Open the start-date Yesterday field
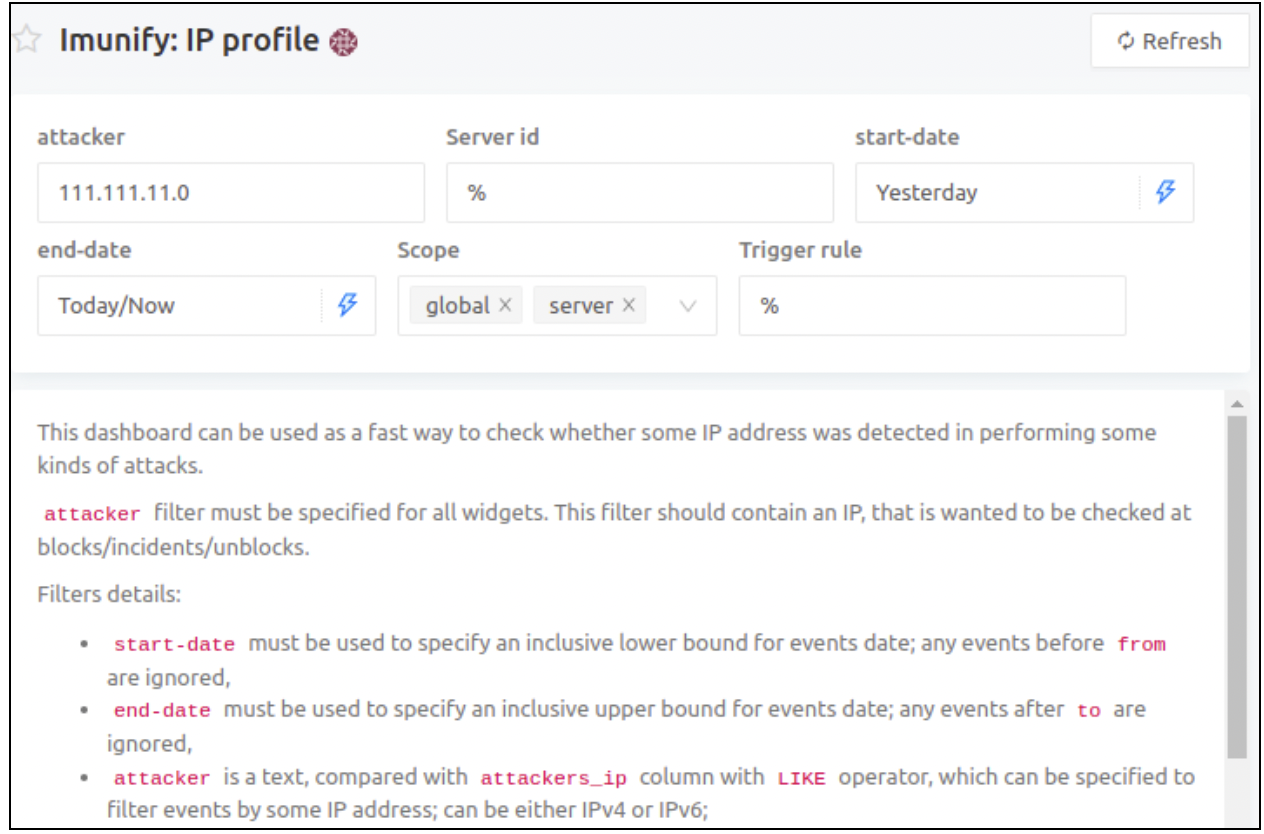This screenshot has height=834, width=1264. (1024, 193)
